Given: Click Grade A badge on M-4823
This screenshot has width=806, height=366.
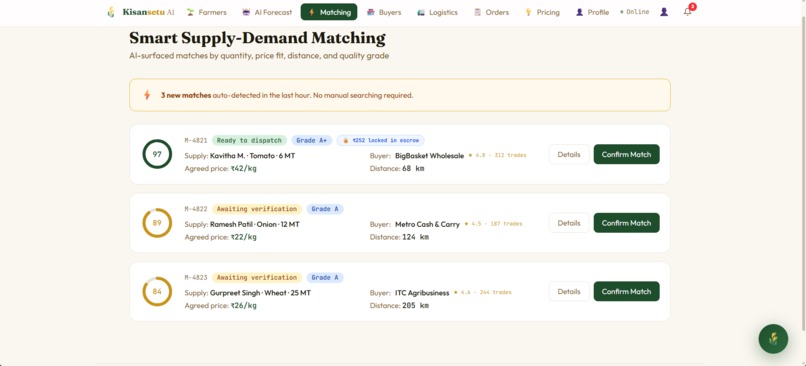Looking at the screenshot, I should 325,278.
